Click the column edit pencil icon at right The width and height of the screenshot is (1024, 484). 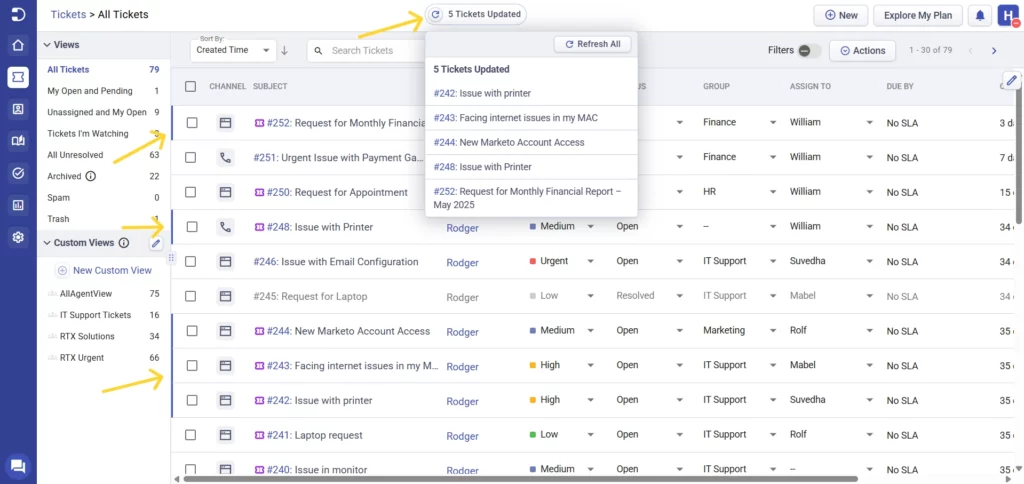click(1011, 80)
